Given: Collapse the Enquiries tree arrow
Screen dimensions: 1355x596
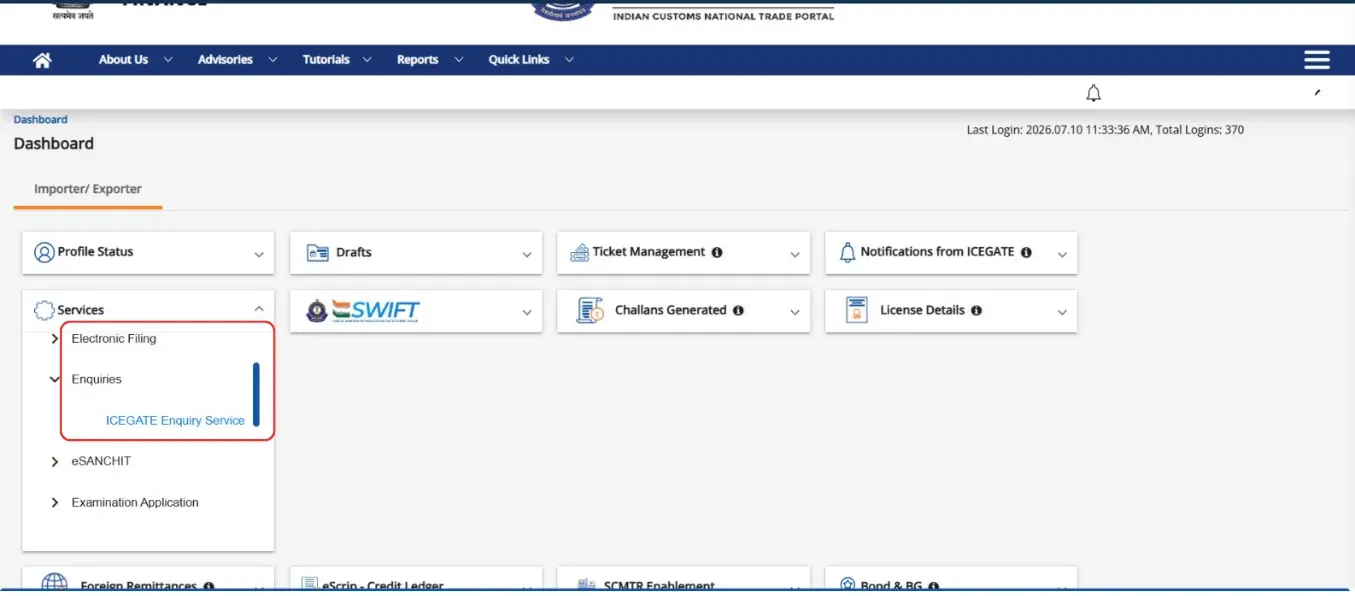Looking at the screenshot, I should [x=54, y=380].
